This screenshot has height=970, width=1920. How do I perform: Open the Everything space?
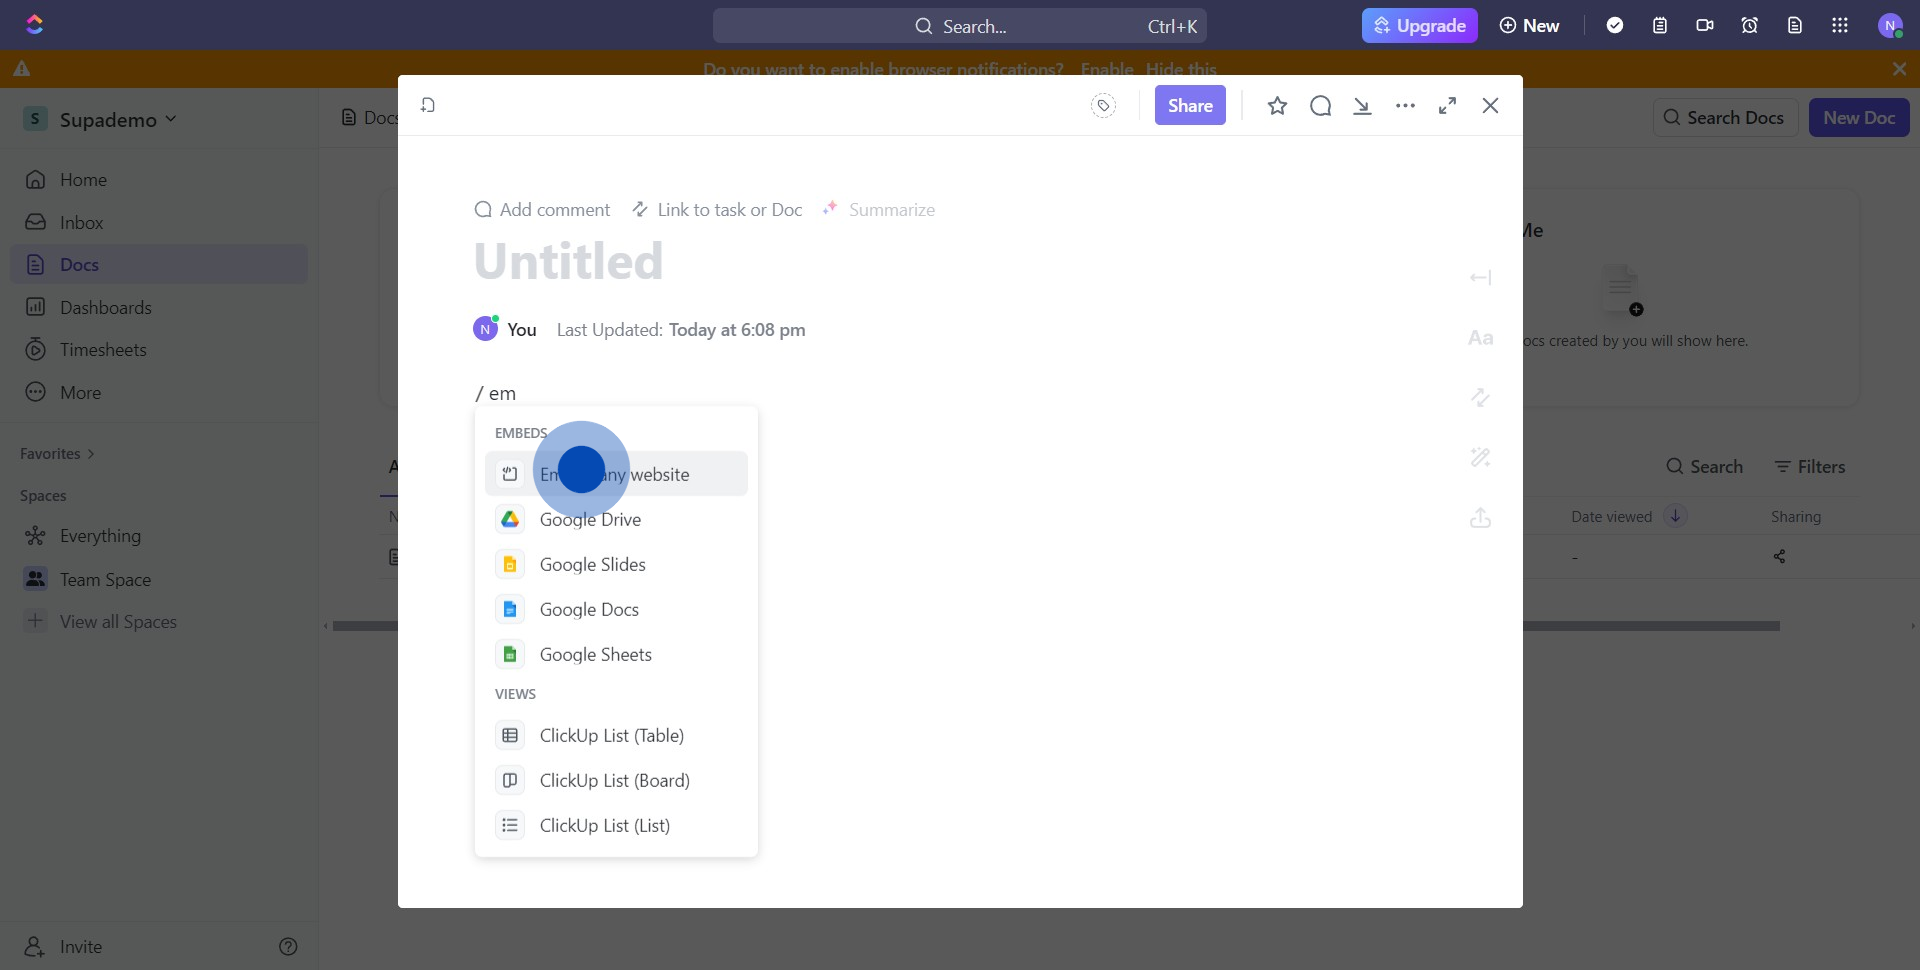(159, 535)
